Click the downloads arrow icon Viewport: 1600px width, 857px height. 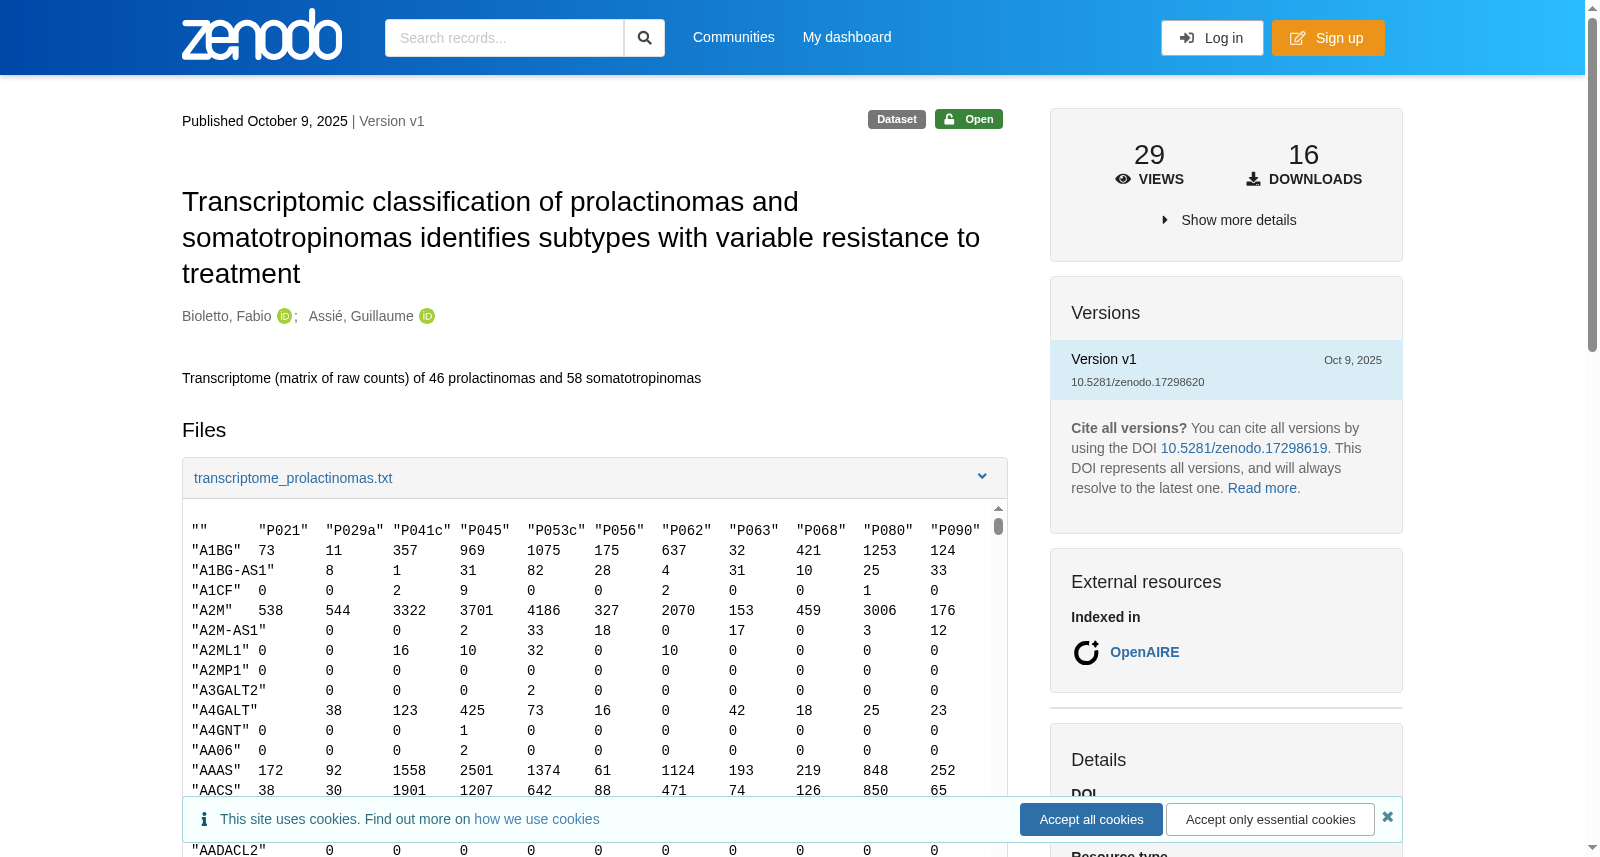(1253, 179)
